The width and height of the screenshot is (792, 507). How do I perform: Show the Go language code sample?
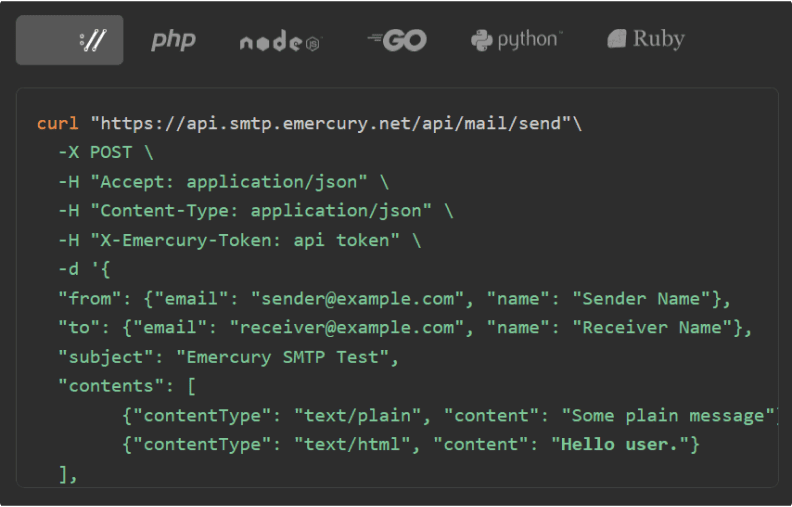pos(397,40)
